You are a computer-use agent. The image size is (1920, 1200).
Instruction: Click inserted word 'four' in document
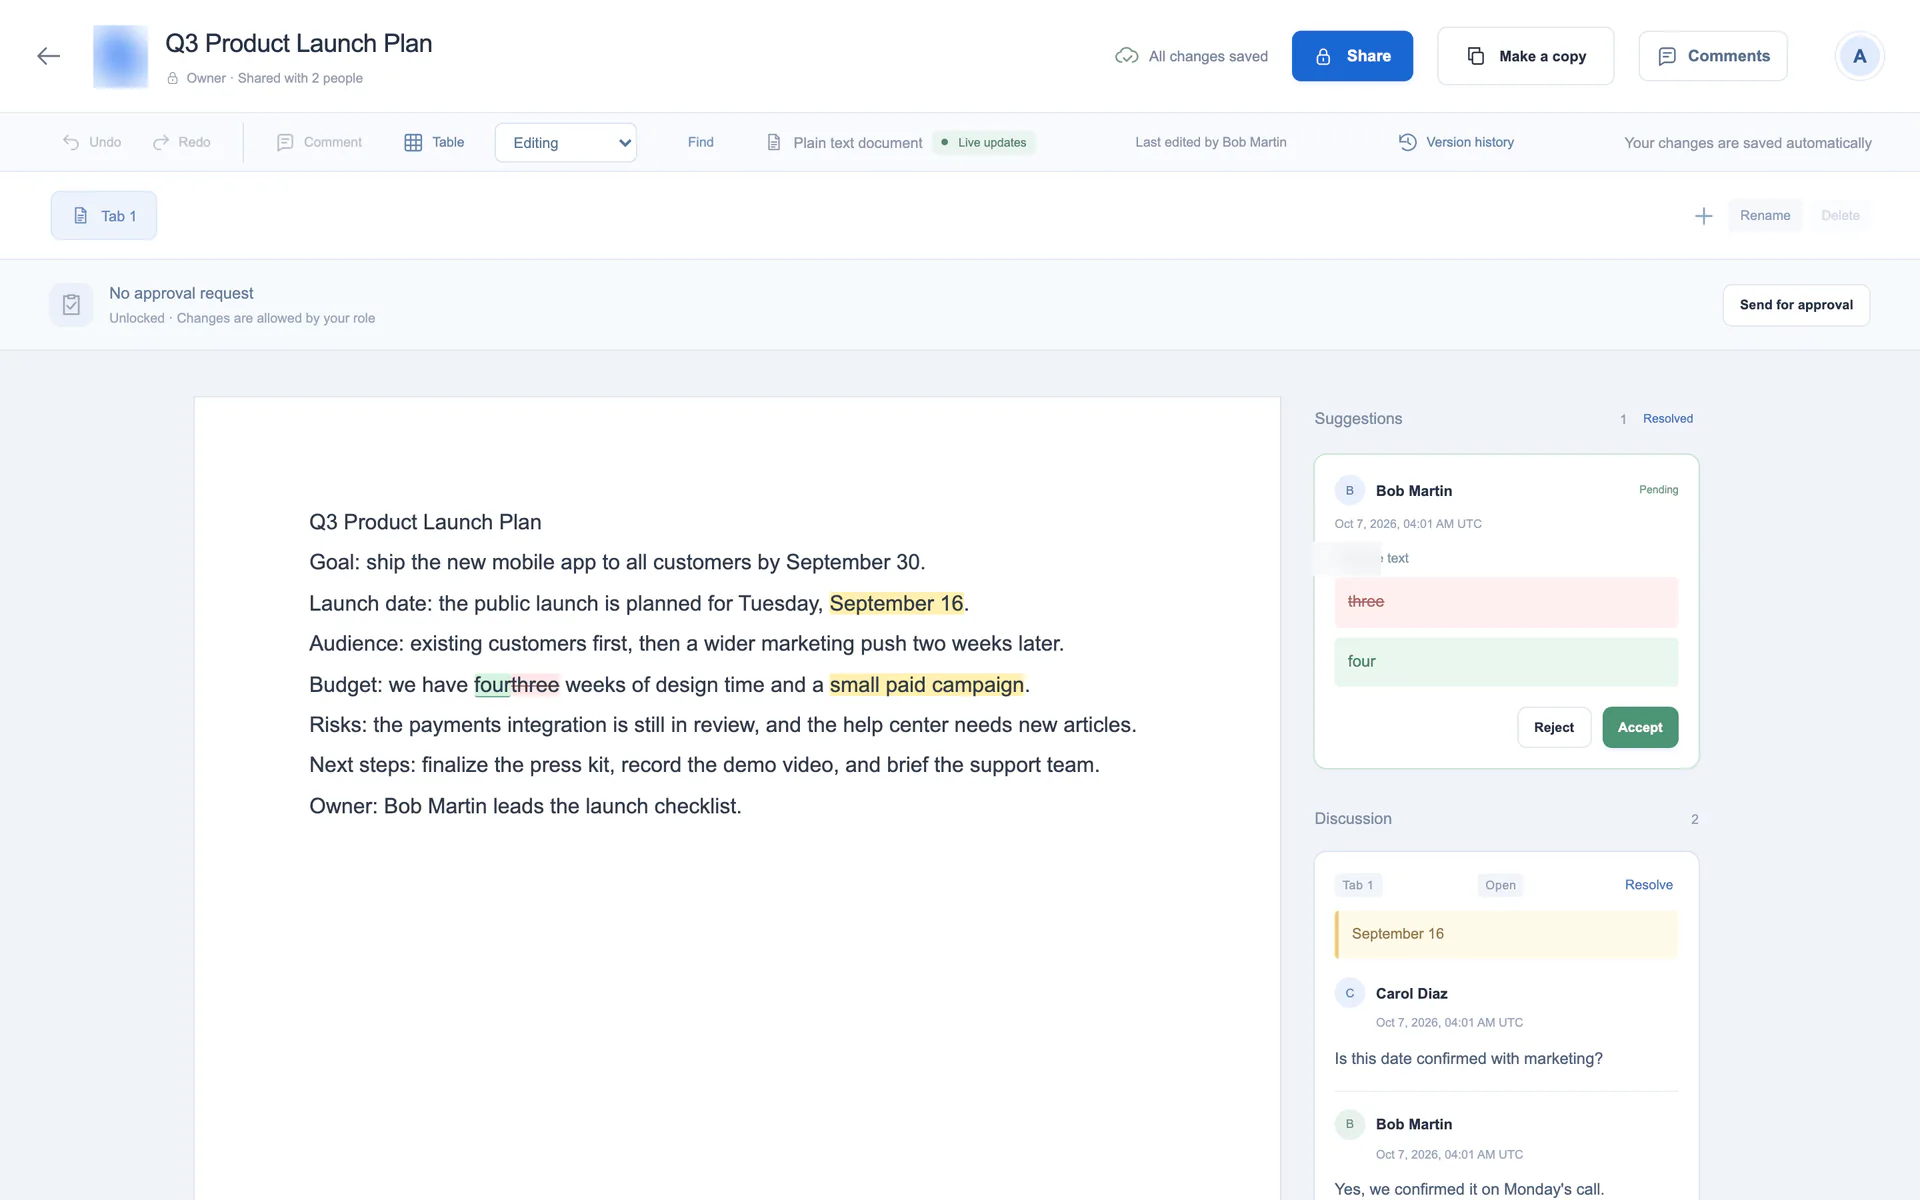492,685
